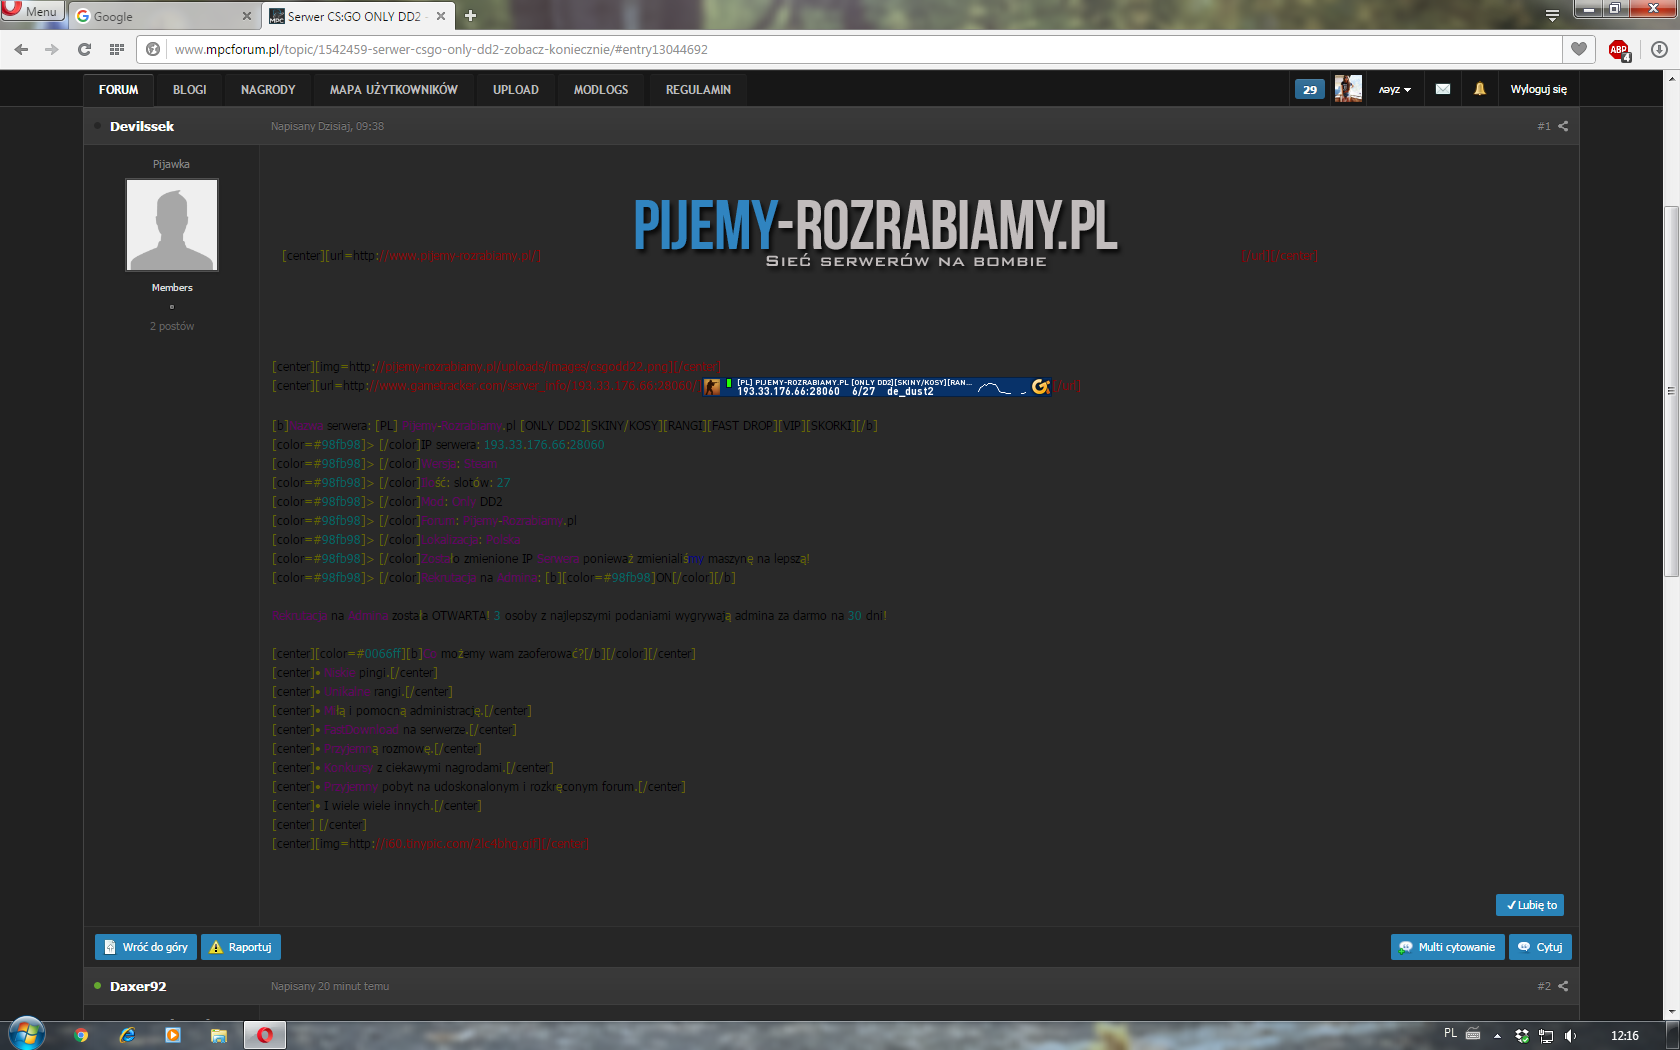Open browser downloads icon
Viewport: 1680px width, 1050px height.
pyautogui.click(x=1659, y=49)
